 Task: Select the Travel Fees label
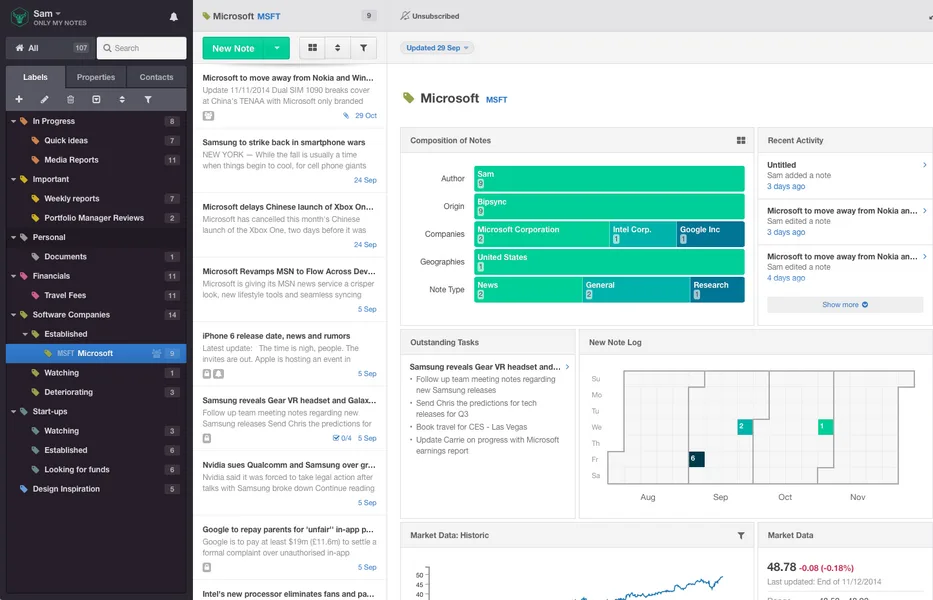click(96, 295)
